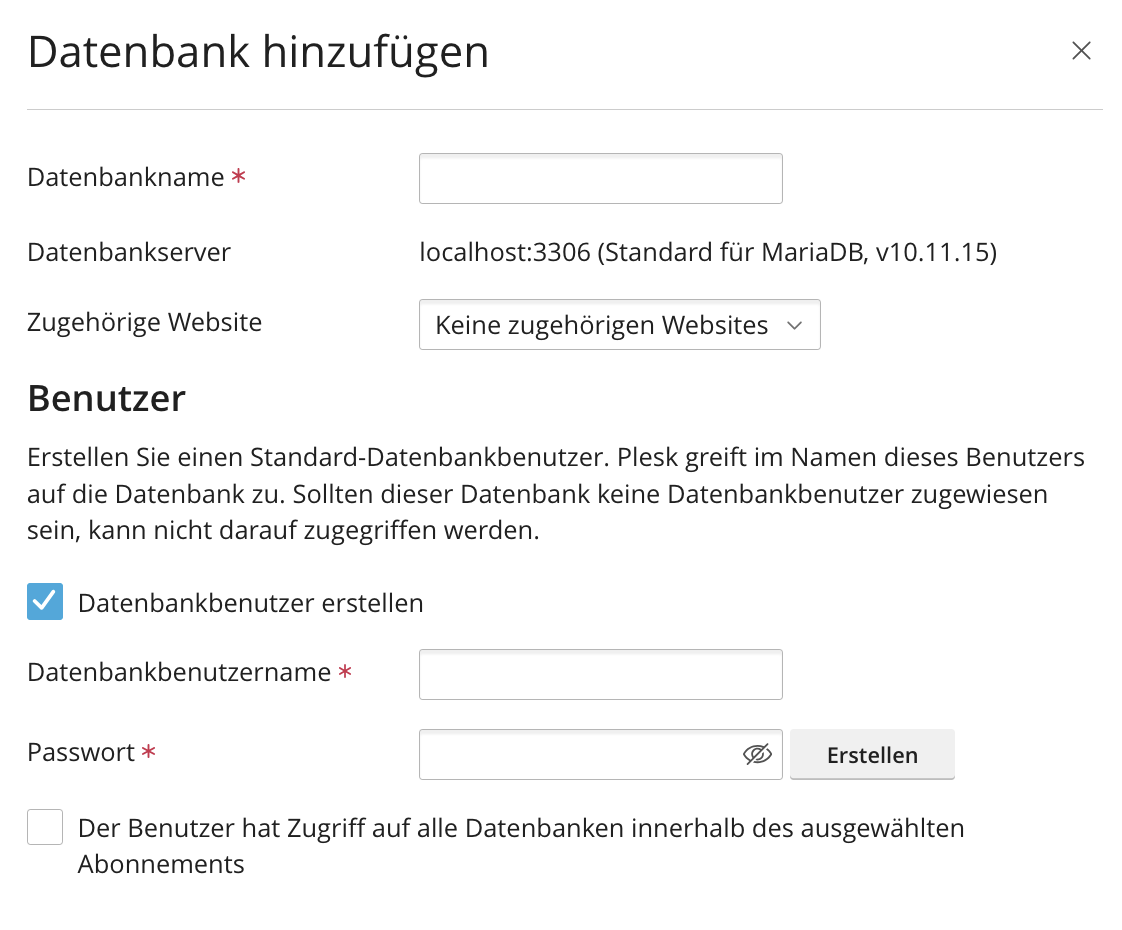Click the checkmark icon for Datenbankbenutzer erstellen
This screenshot has height=930, width=1122.
(45, 602)
